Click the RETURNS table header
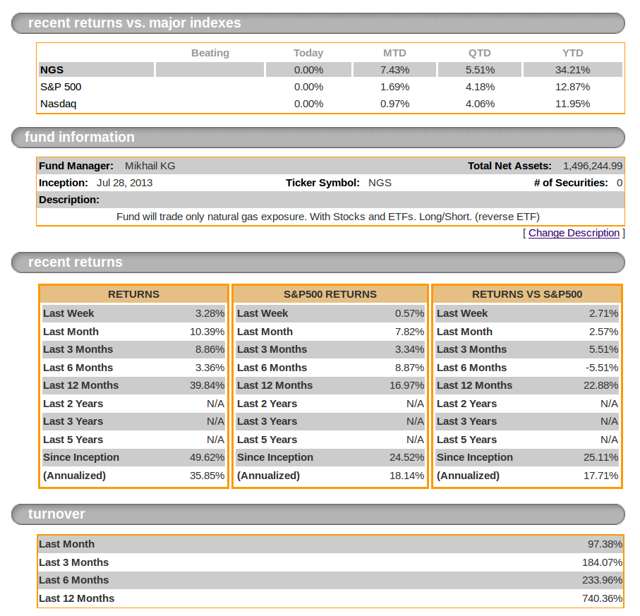640x616 pixels. [133, 294]
